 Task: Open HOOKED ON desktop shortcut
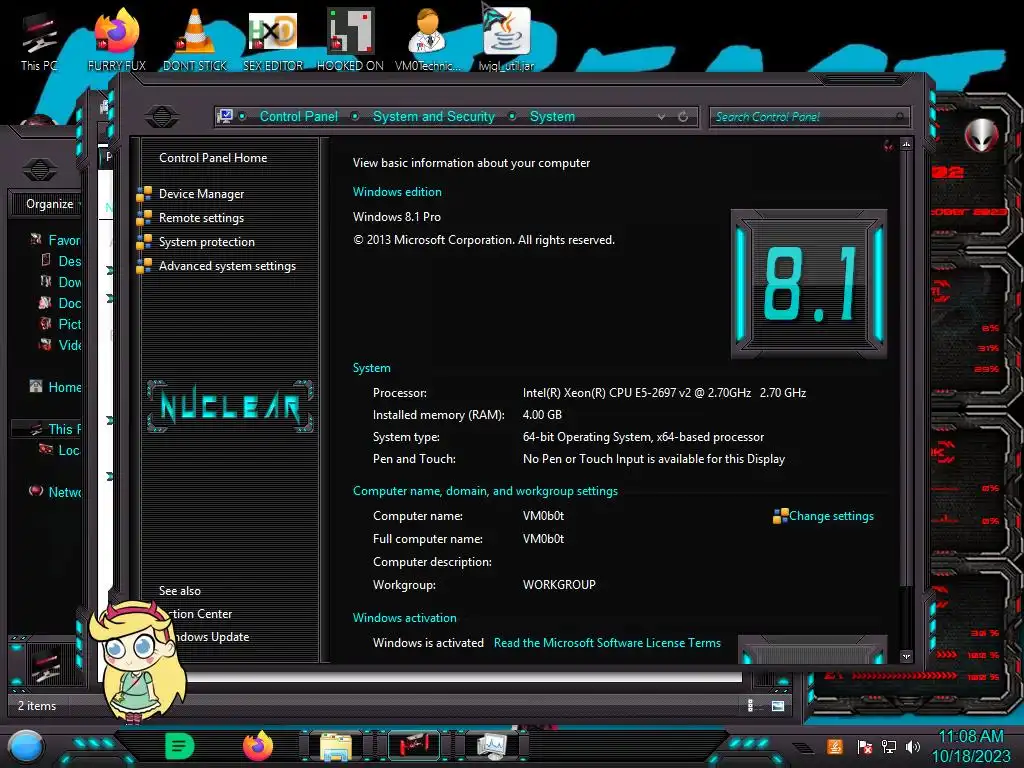click(350, 40)
